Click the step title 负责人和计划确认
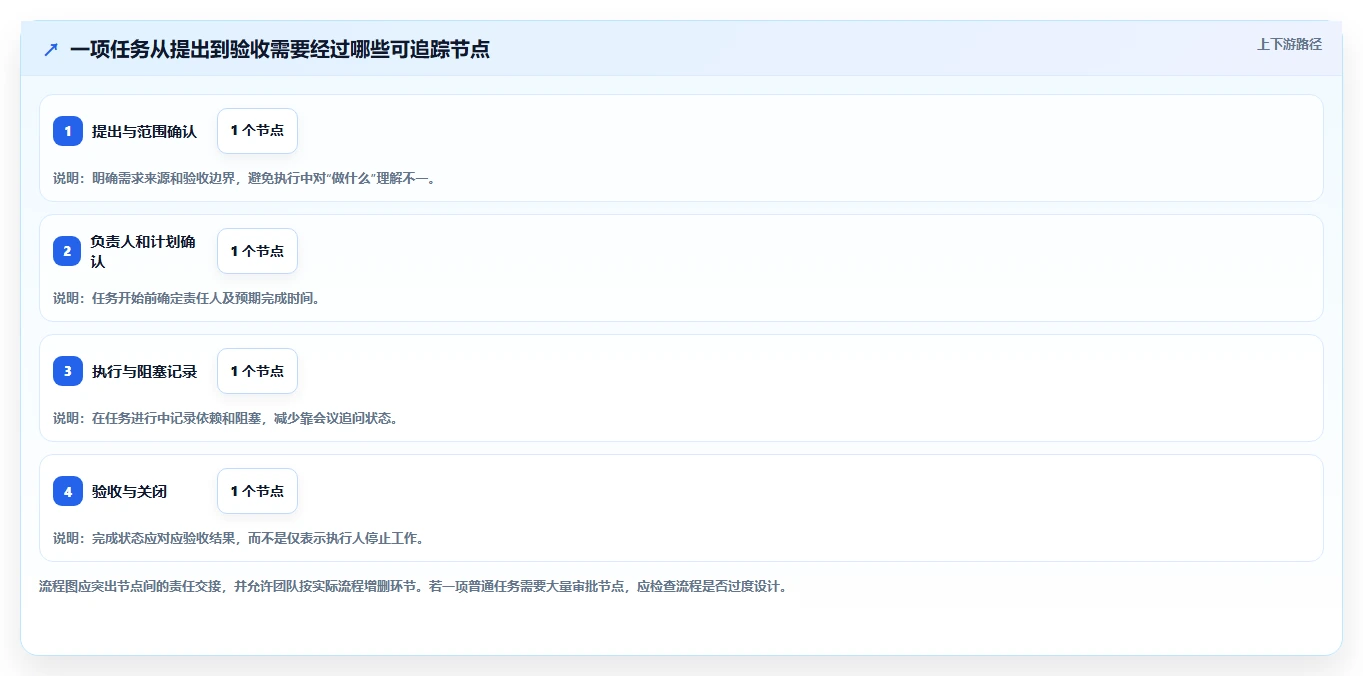This screenshot has width=1363, height=676. (143, 251)
